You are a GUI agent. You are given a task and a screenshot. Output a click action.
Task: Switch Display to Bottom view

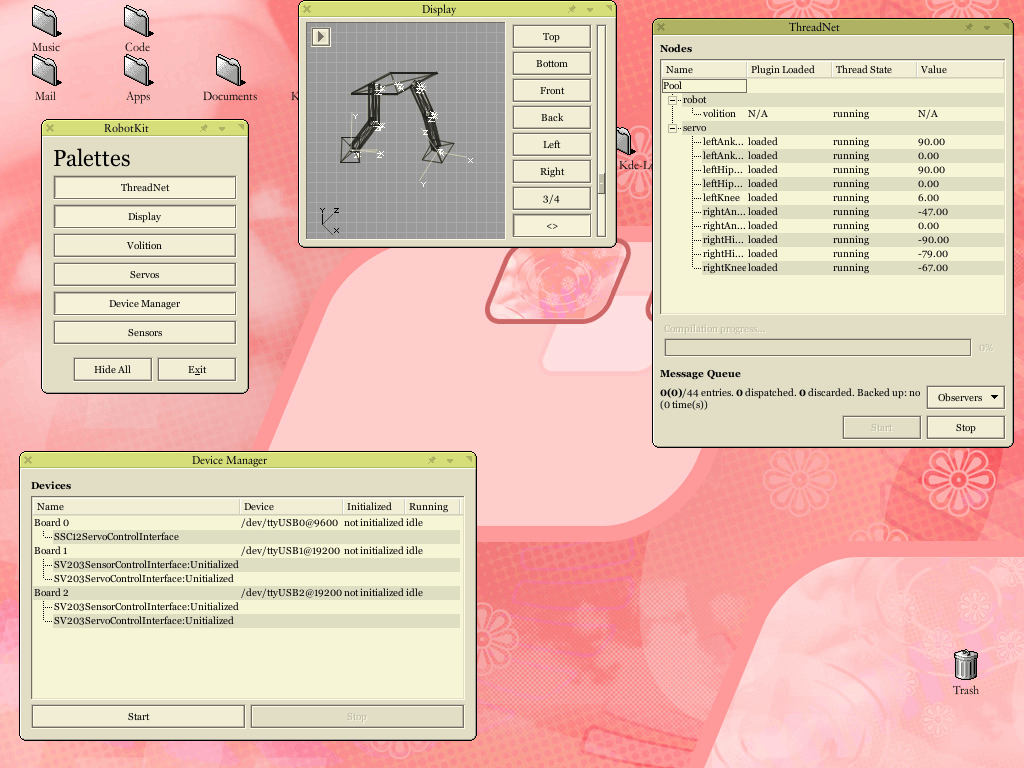[x=552, y=63]
